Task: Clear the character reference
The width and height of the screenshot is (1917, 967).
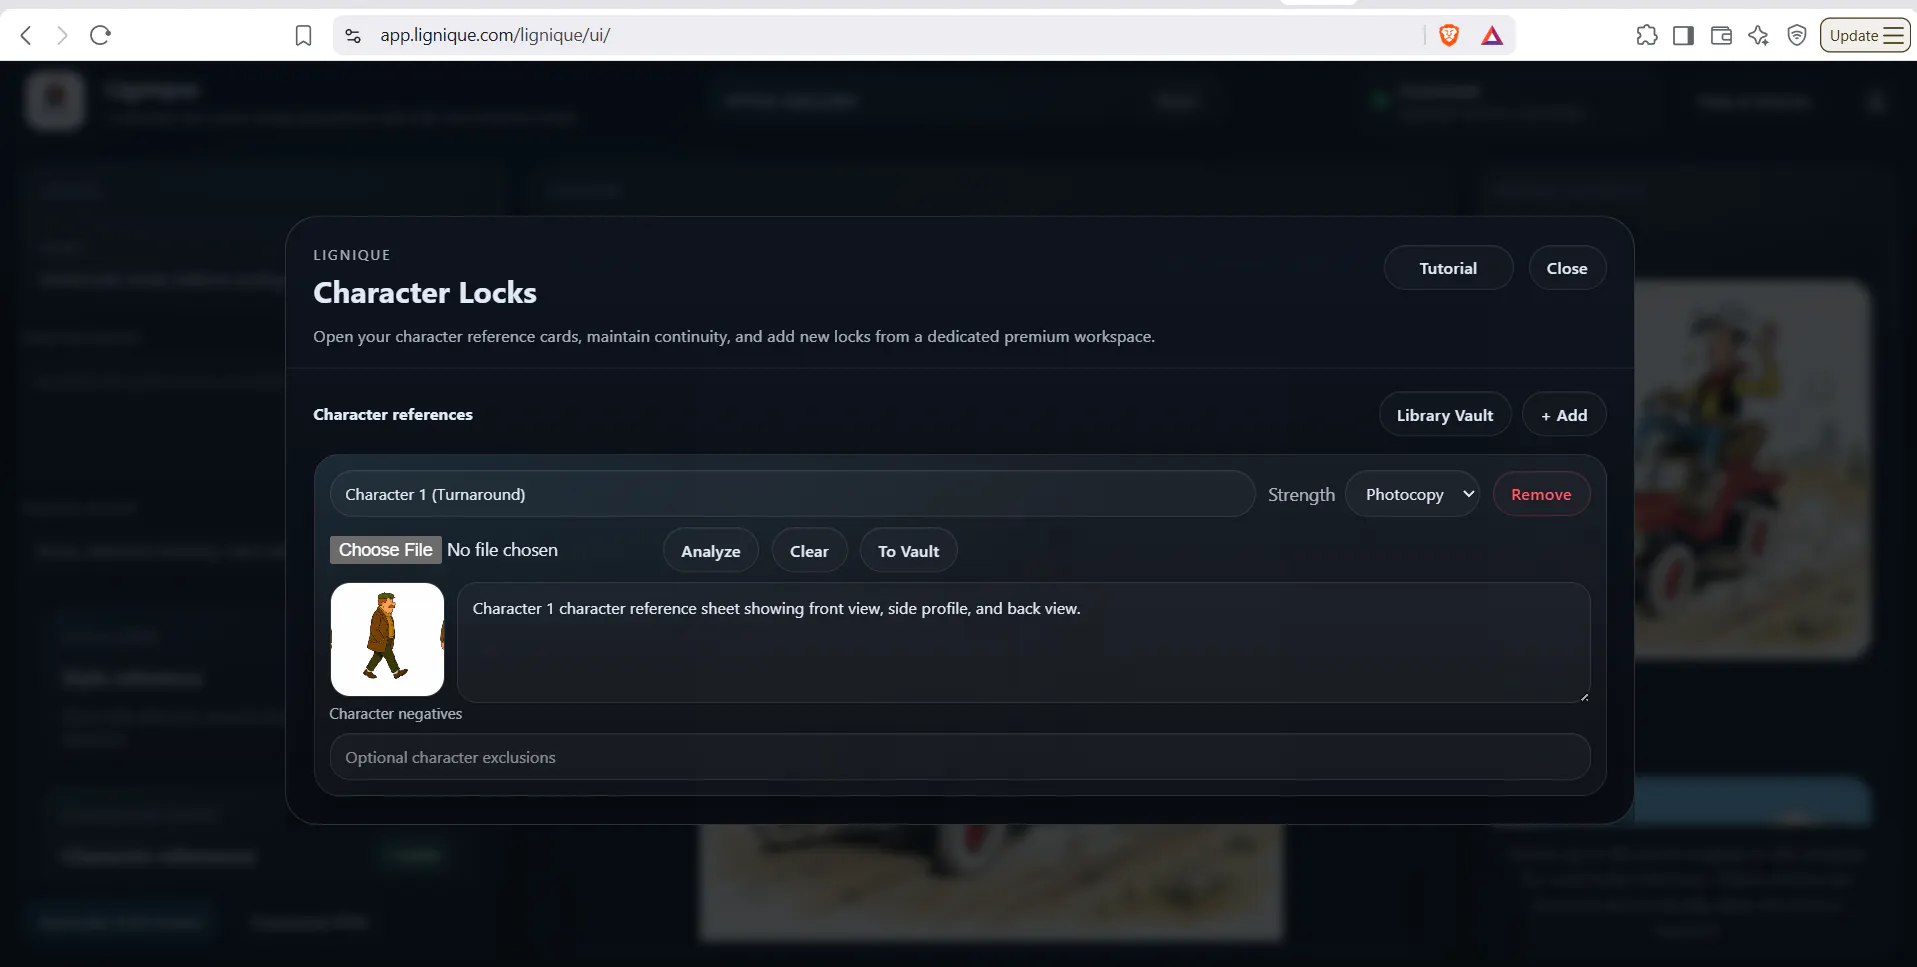Action: [809, 551]
